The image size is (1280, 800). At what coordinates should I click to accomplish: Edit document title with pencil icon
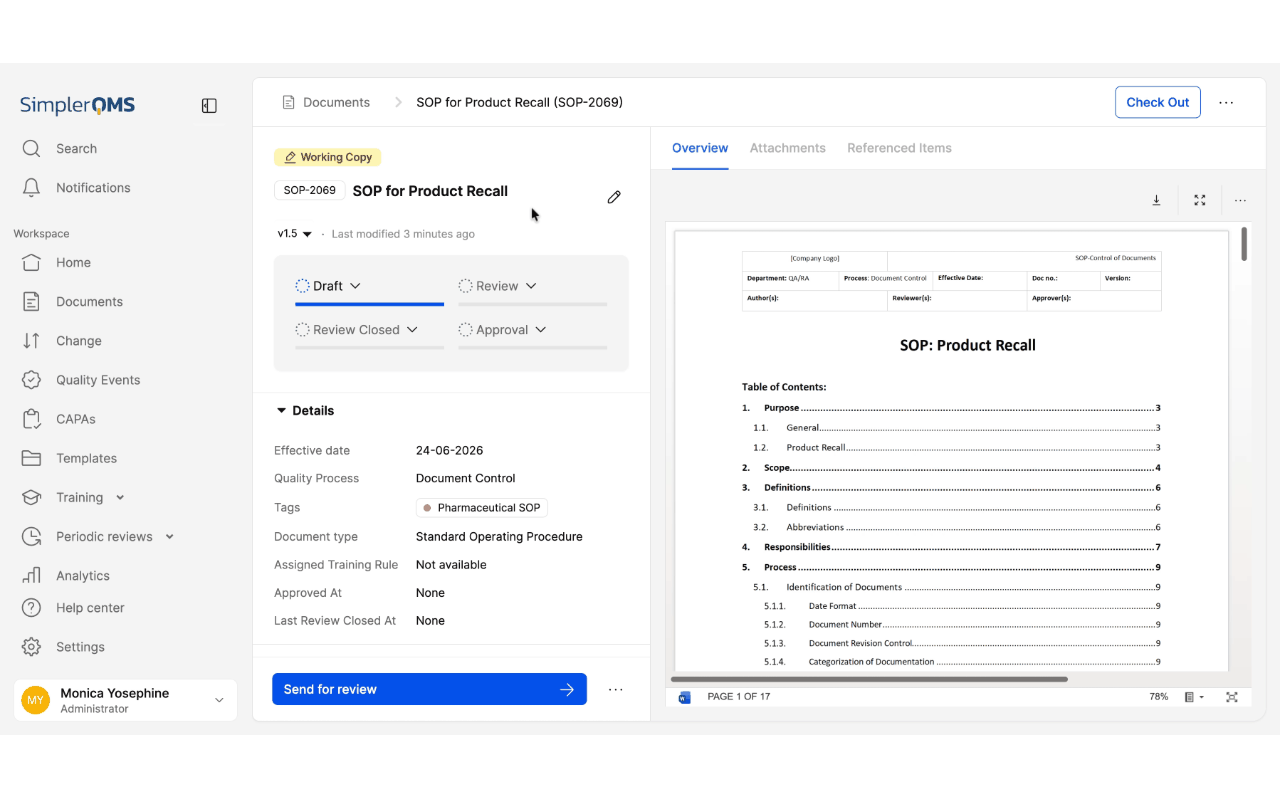(614, 197)
